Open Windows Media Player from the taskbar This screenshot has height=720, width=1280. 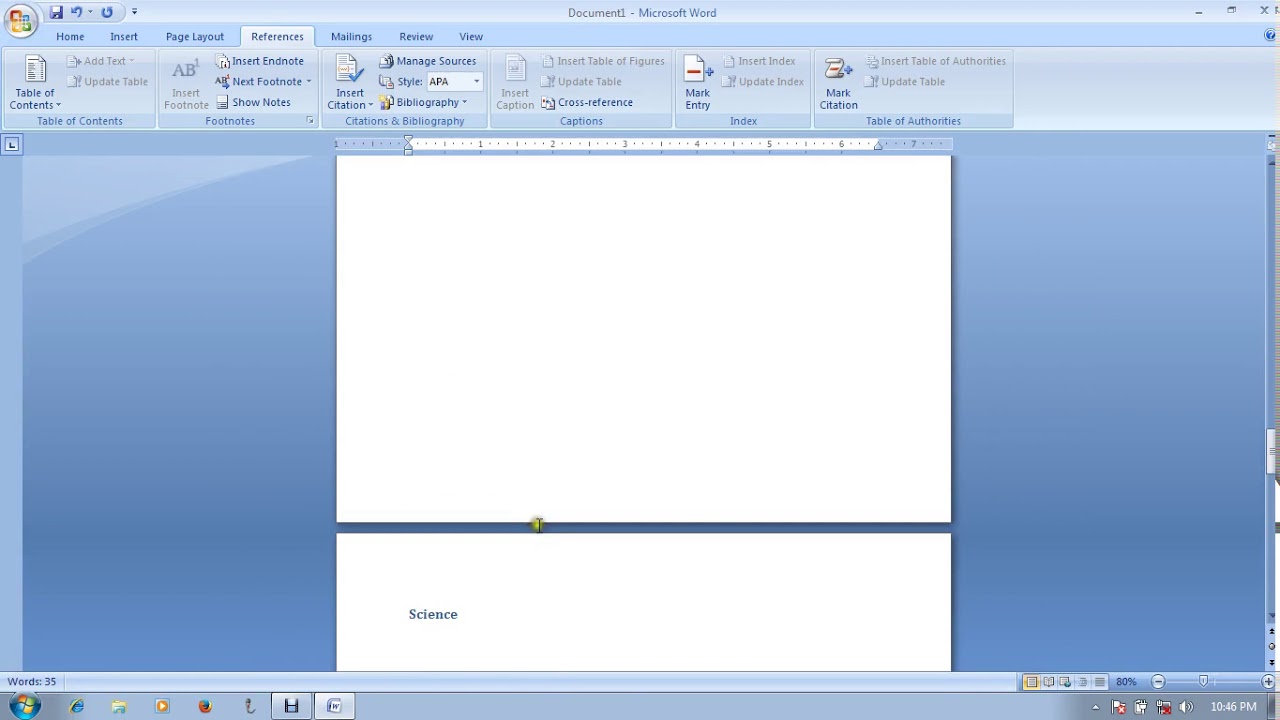[162, 707]
